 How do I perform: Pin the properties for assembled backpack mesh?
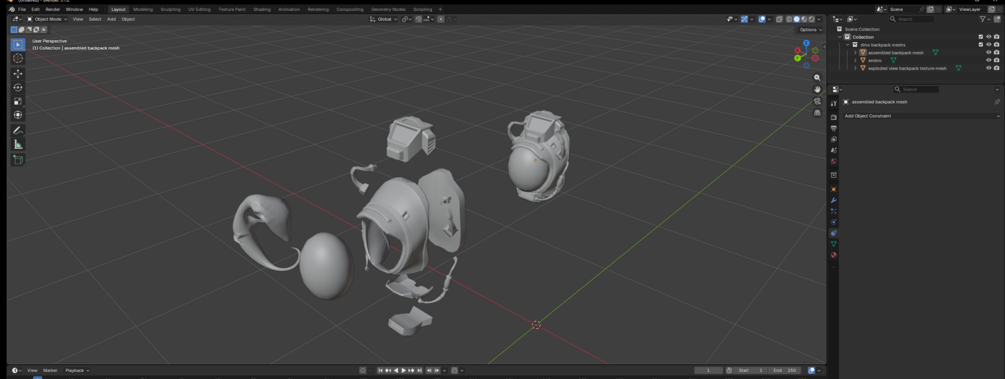(997, 102)
